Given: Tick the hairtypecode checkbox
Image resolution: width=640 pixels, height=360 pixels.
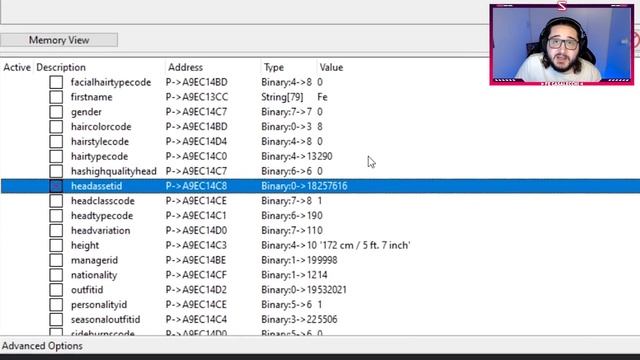Looking at the screenshot, I should 56,156.
